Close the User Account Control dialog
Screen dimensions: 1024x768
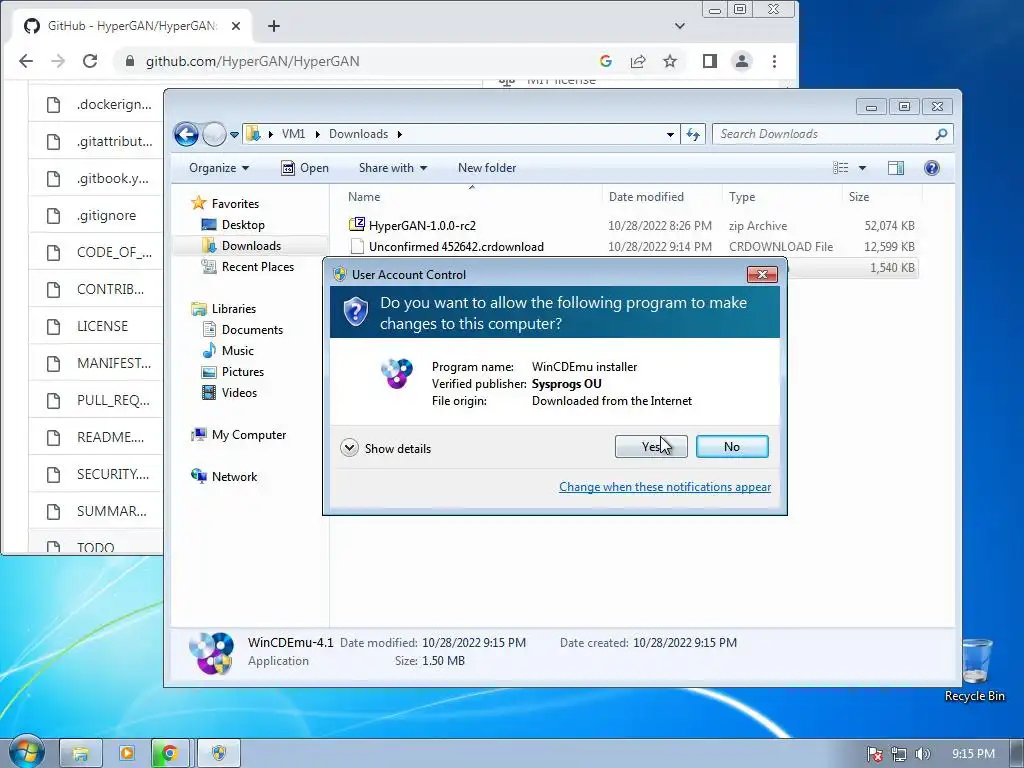pos(761,274)
